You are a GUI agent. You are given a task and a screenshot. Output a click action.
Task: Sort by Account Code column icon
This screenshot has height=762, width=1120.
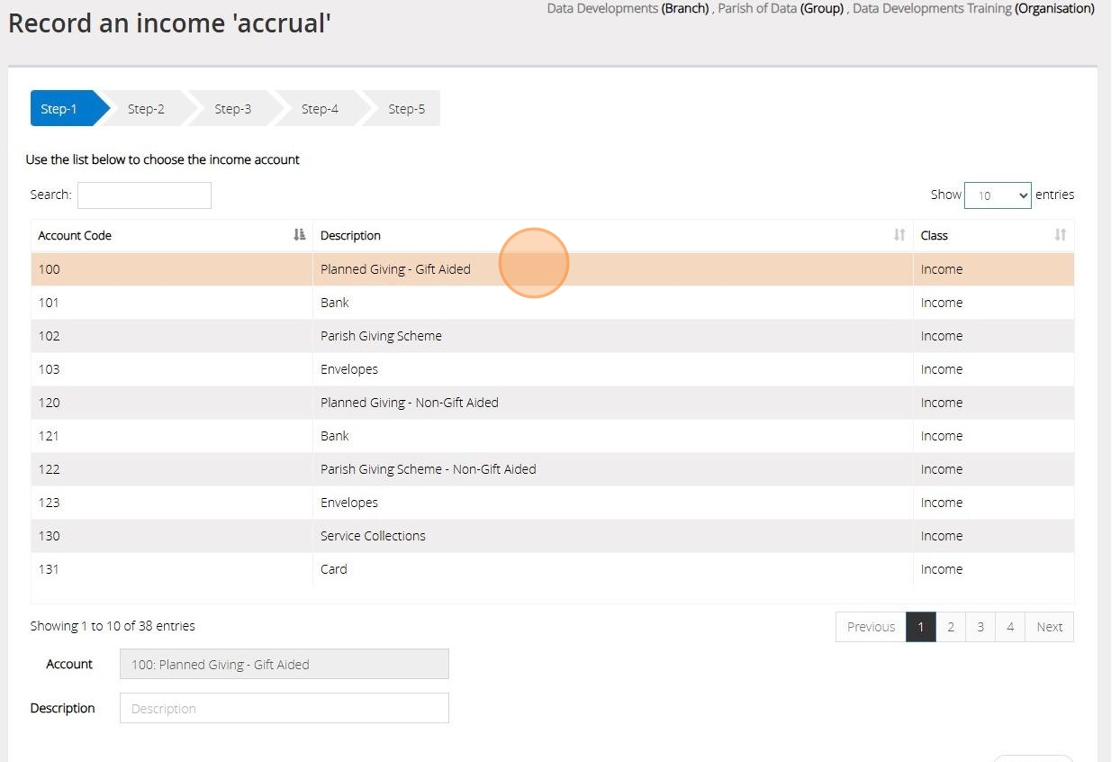299,235
